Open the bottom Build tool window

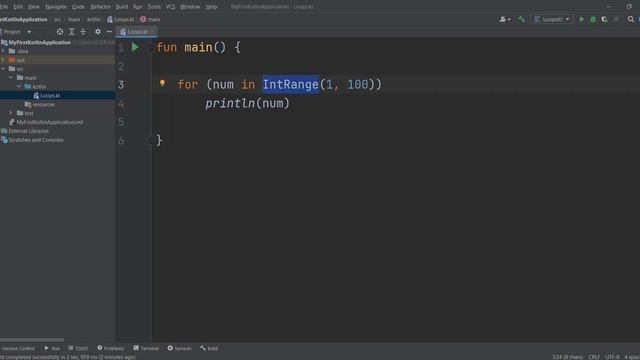(209, 348)
